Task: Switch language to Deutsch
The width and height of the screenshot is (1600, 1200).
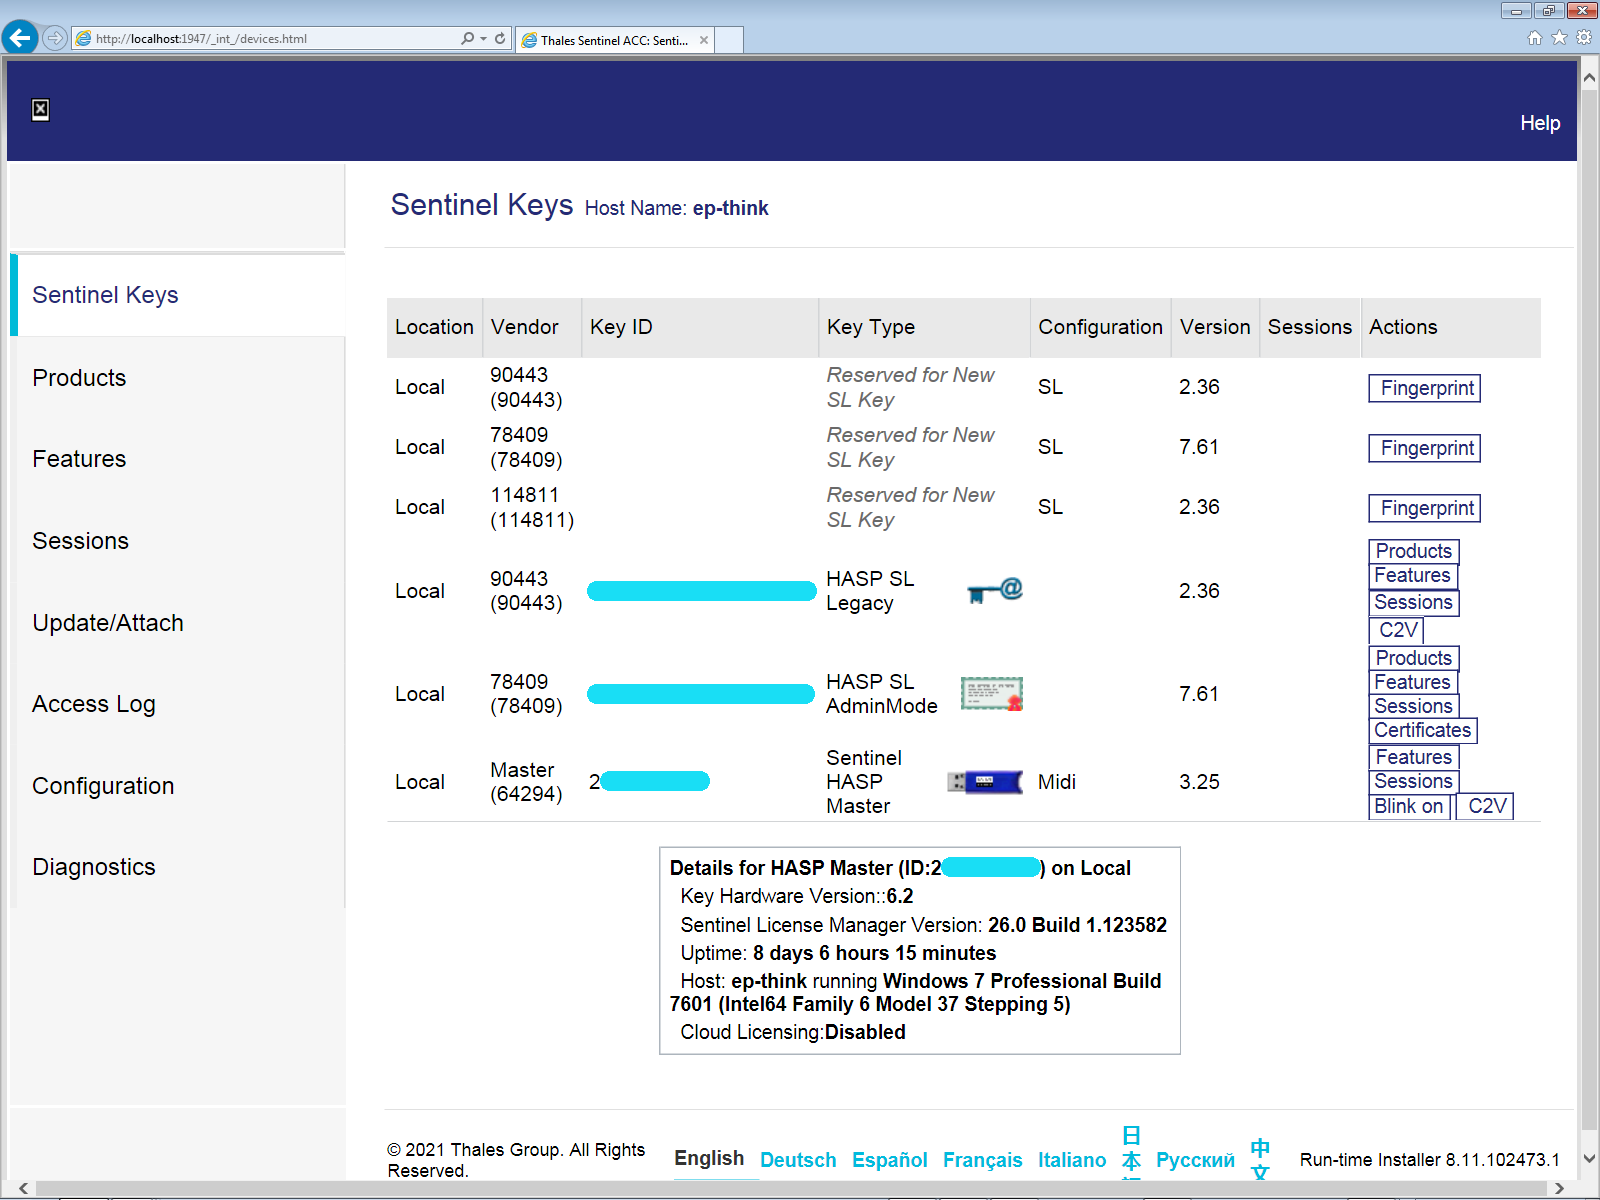Action: click(x=798, y=1160)
